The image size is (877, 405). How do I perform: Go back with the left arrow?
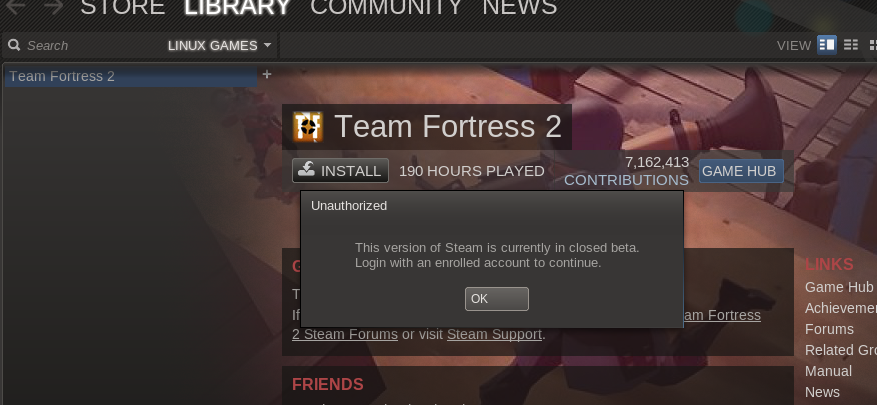pyautogui.click(x=15, y=7)
